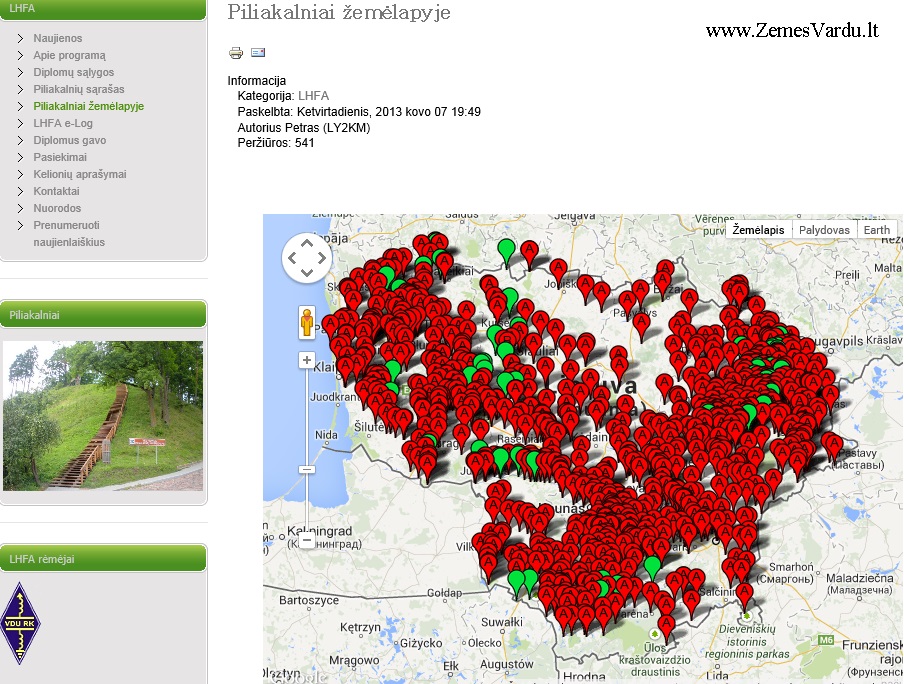This screenshot has width=904, height=684.
Task: Click the LHFA panel header
Action: point(103,10)
